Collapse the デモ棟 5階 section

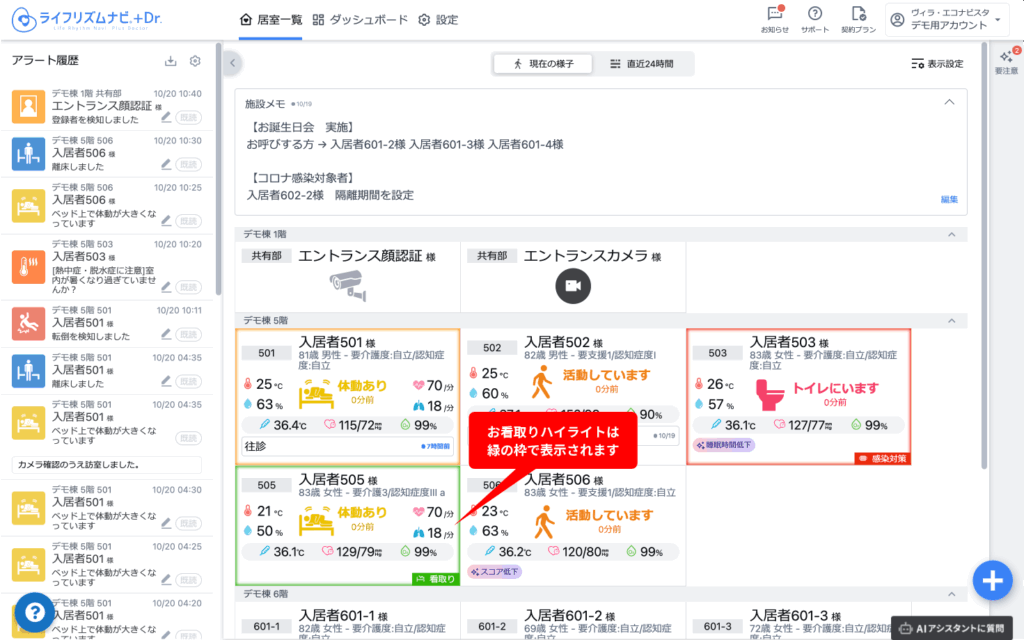click(x=951, y=320)
